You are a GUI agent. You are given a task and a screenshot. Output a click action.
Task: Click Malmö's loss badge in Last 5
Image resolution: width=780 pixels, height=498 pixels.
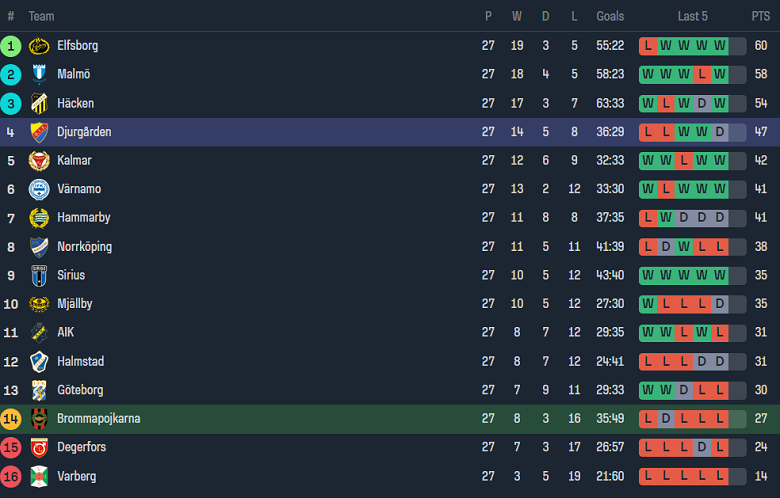tap(702, 75)
